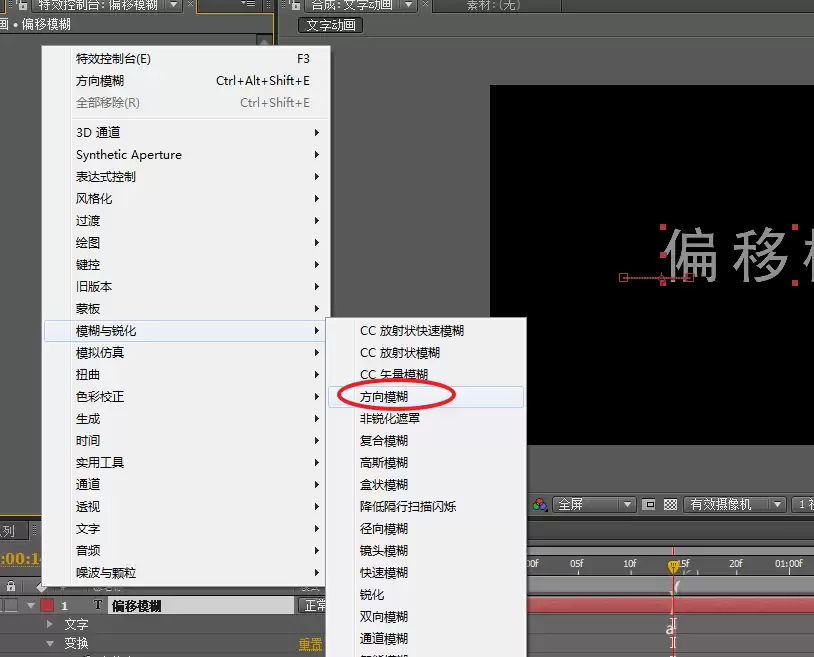Collapse layer 1 using its twirl arrow

[x=31, y=606]
